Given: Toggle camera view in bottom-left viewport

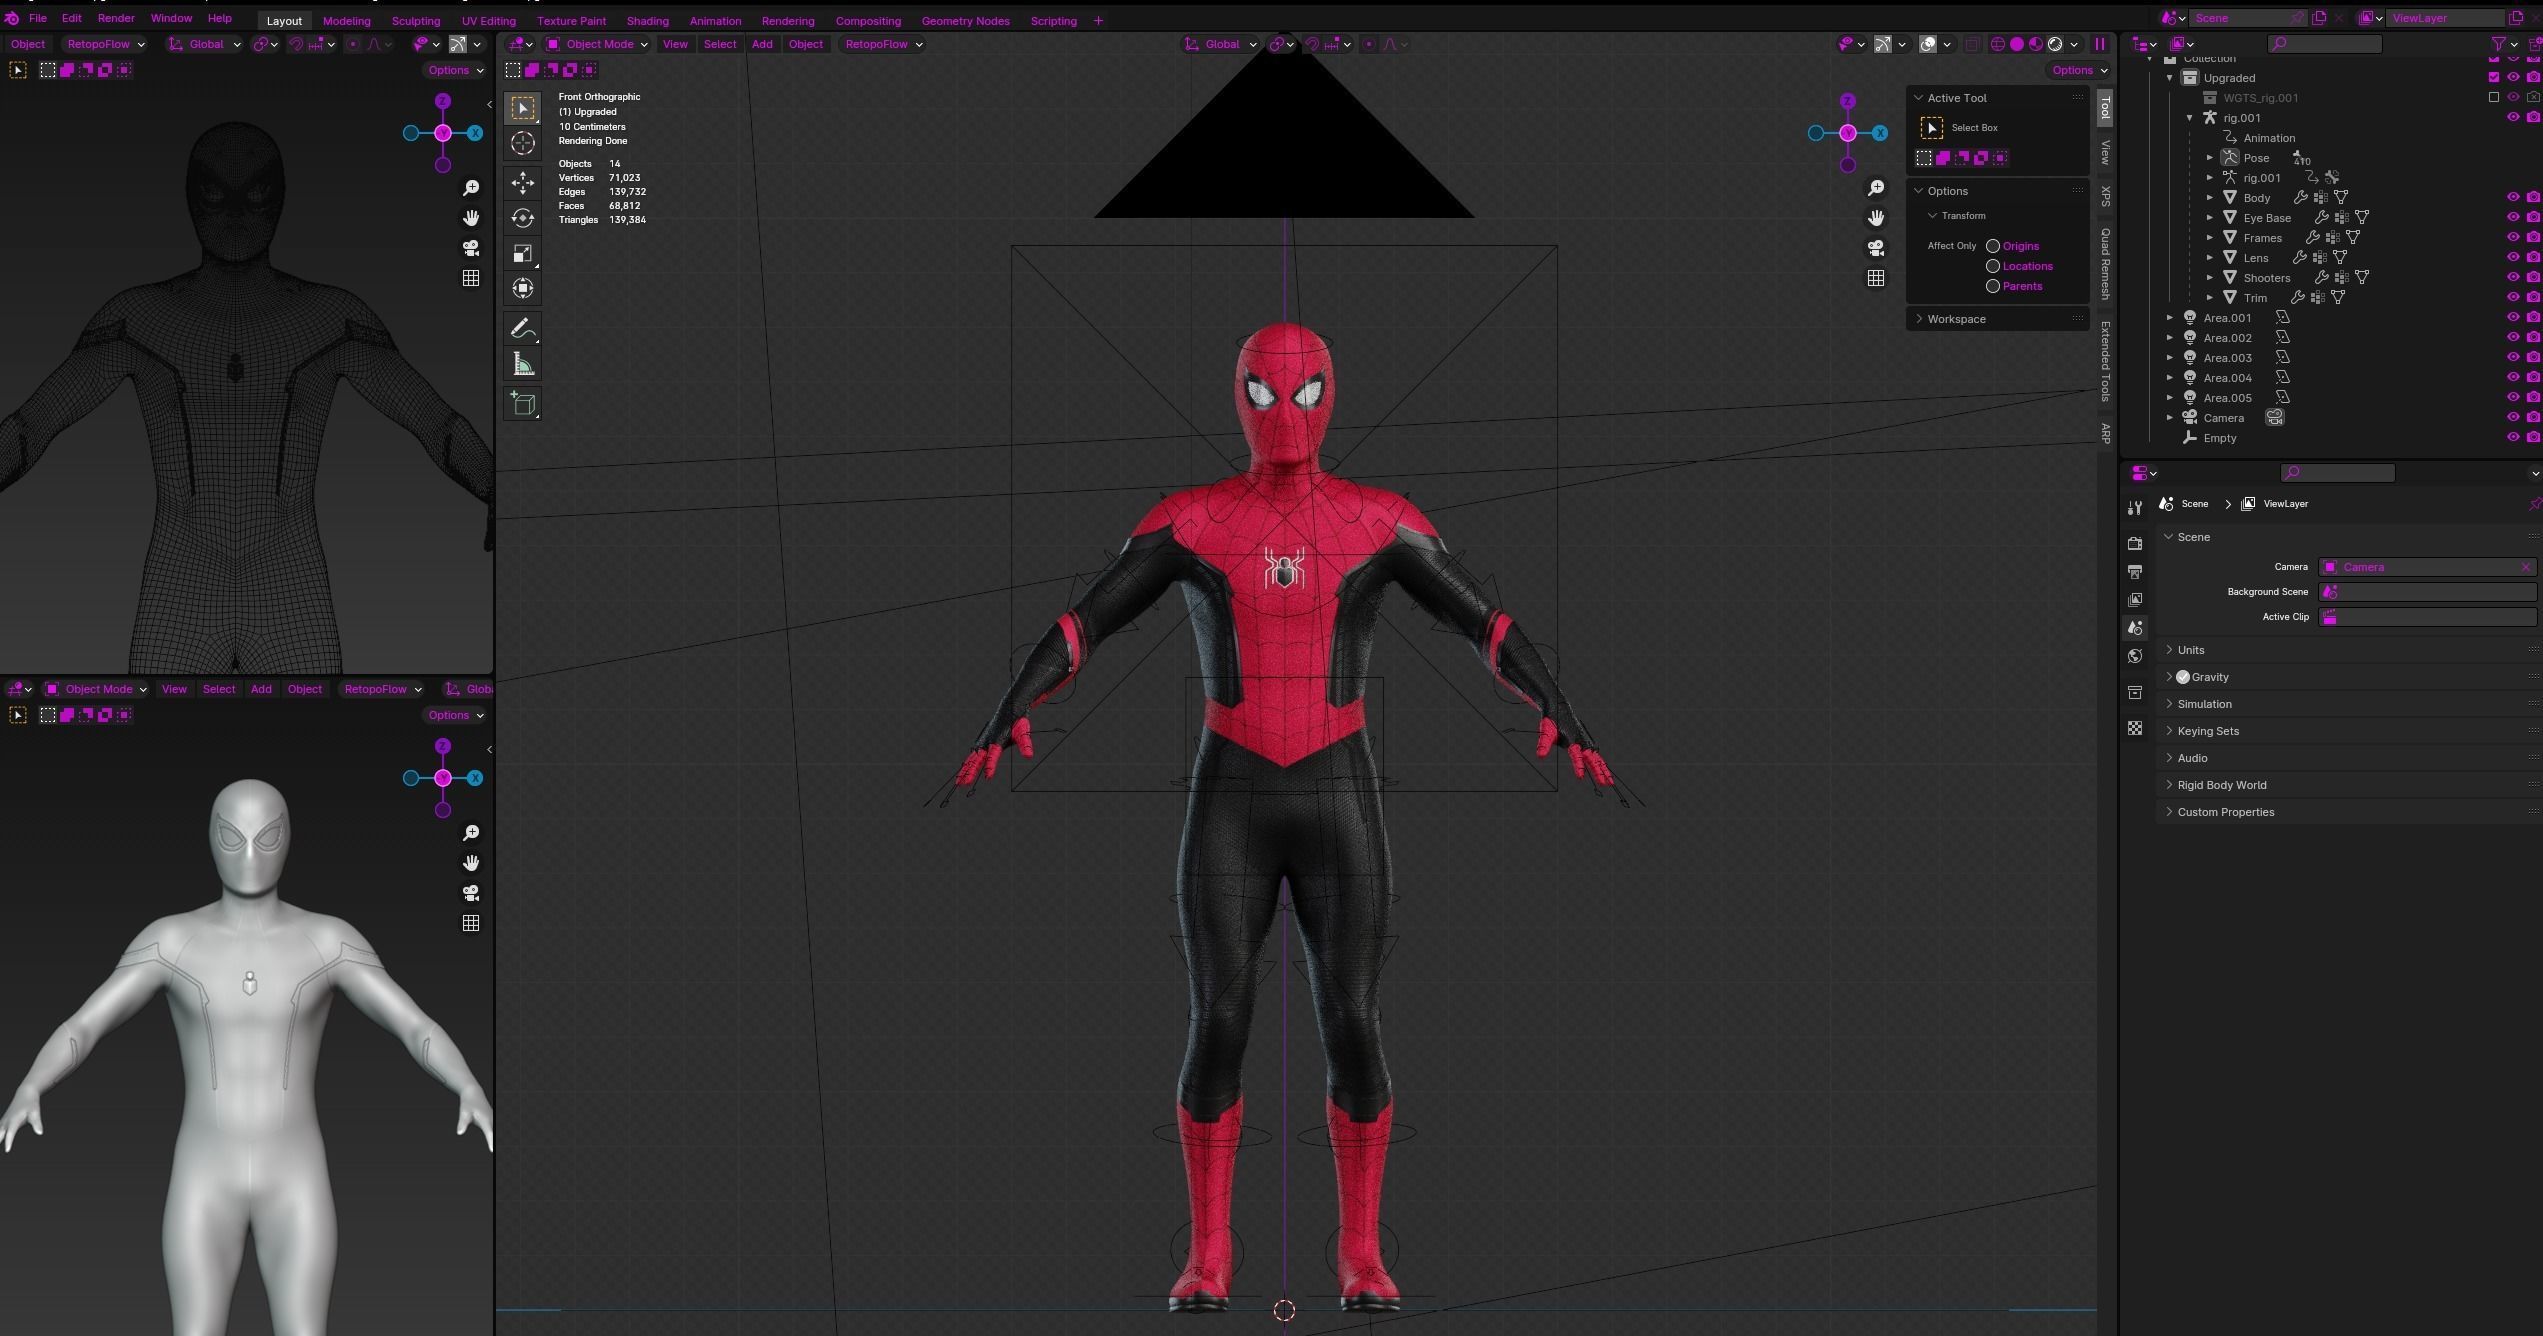Looking at the screenshot, I should [x=471, y=893].
